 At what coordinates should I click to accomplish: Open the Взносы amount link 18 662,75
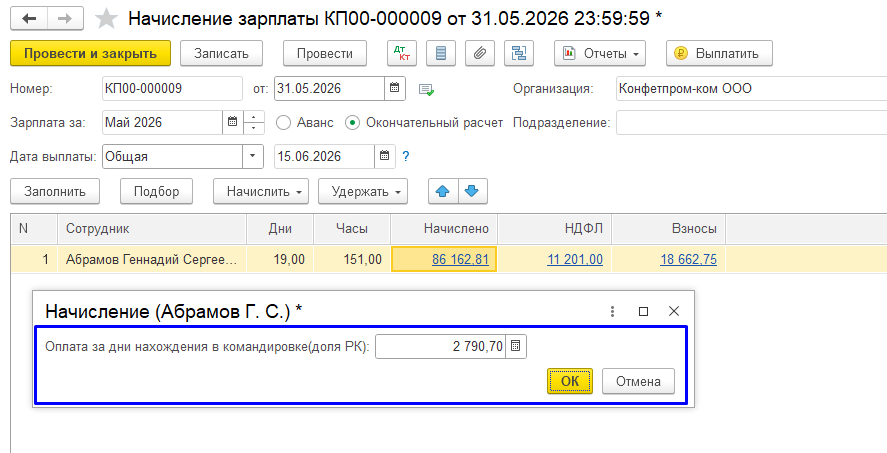688,260
